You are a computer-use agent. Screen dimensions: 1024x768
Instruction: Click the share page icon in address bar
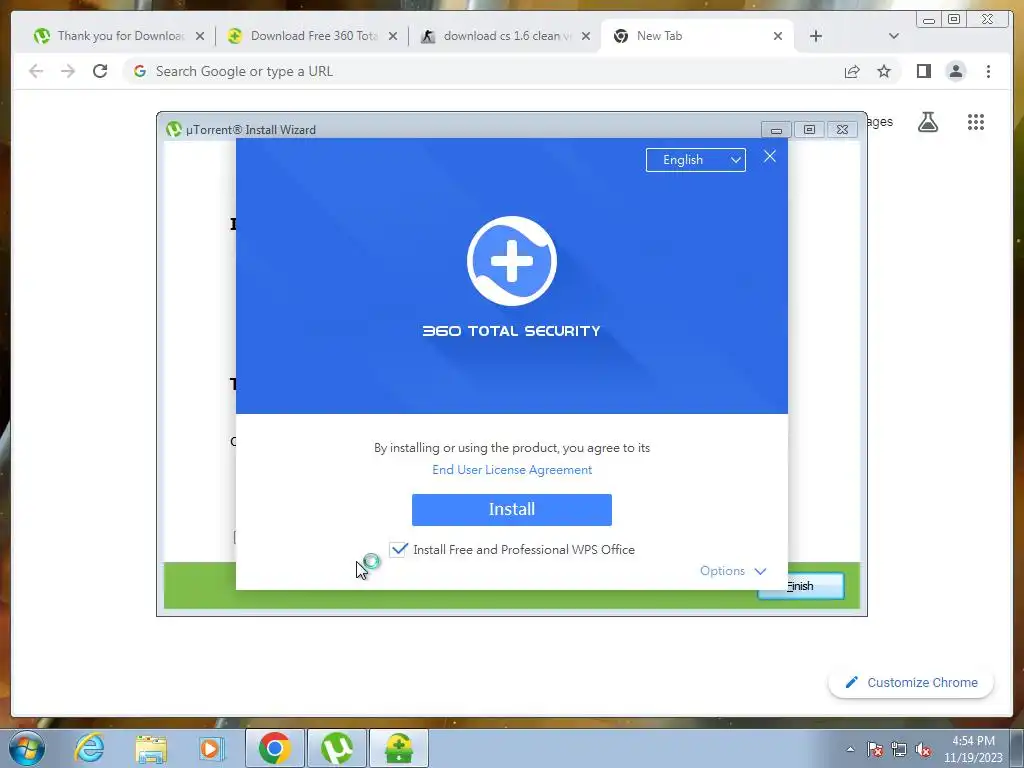(852, 71)
